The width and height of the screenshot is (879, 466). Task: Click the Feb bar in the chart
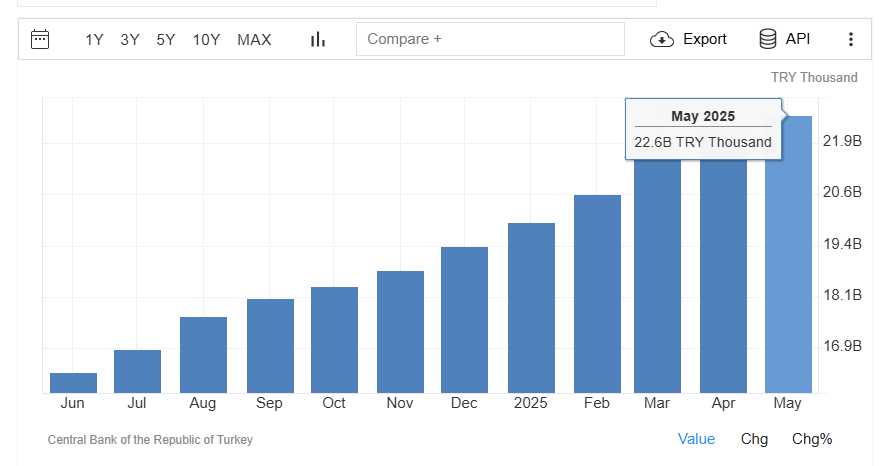pos(597,294)
